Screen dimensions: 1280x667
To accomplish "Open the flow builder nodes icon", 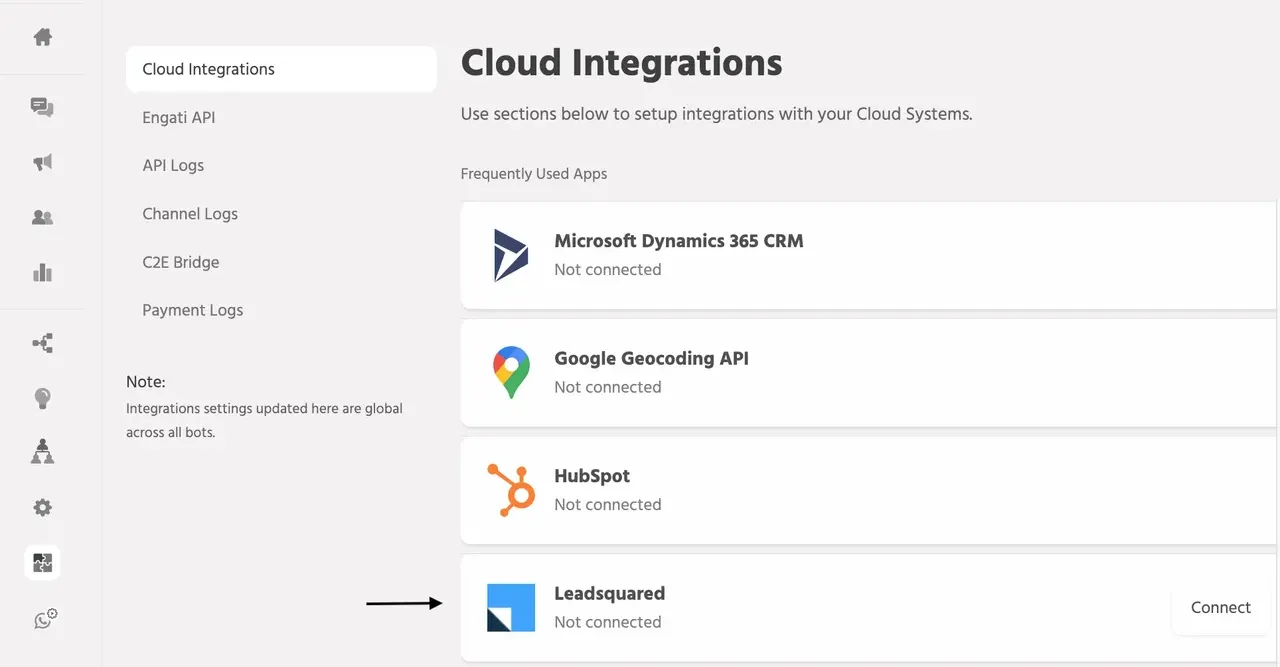I will (42, 344).
